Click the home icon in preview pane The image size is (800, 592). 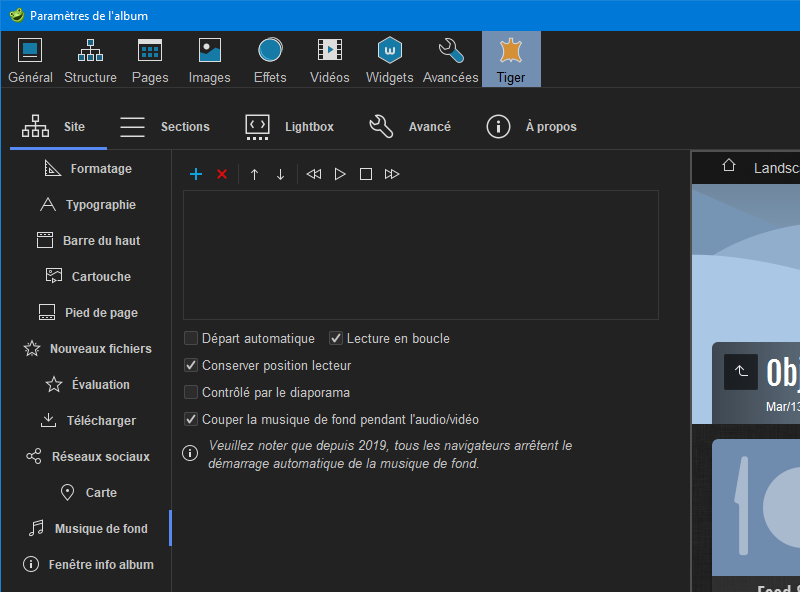(729, 166)
